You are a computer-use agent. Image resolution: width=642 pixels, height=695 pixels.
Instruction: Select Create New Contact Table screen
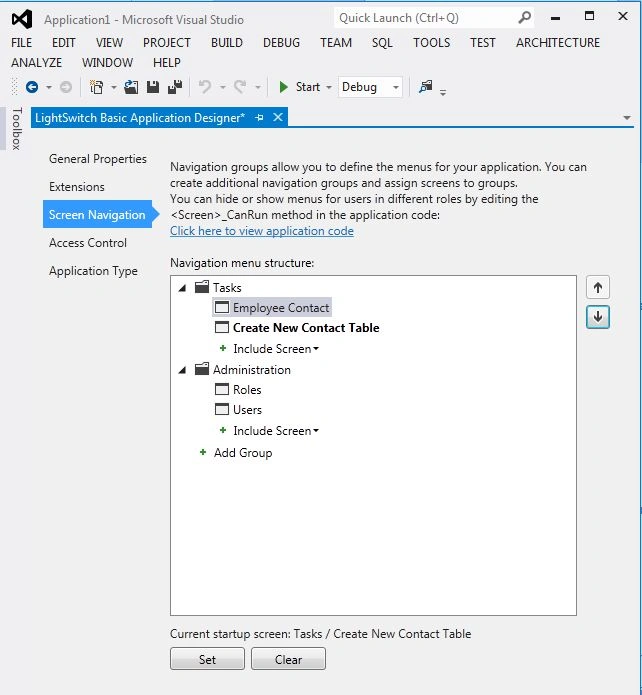pyautogui.click(x=306, y=328)
